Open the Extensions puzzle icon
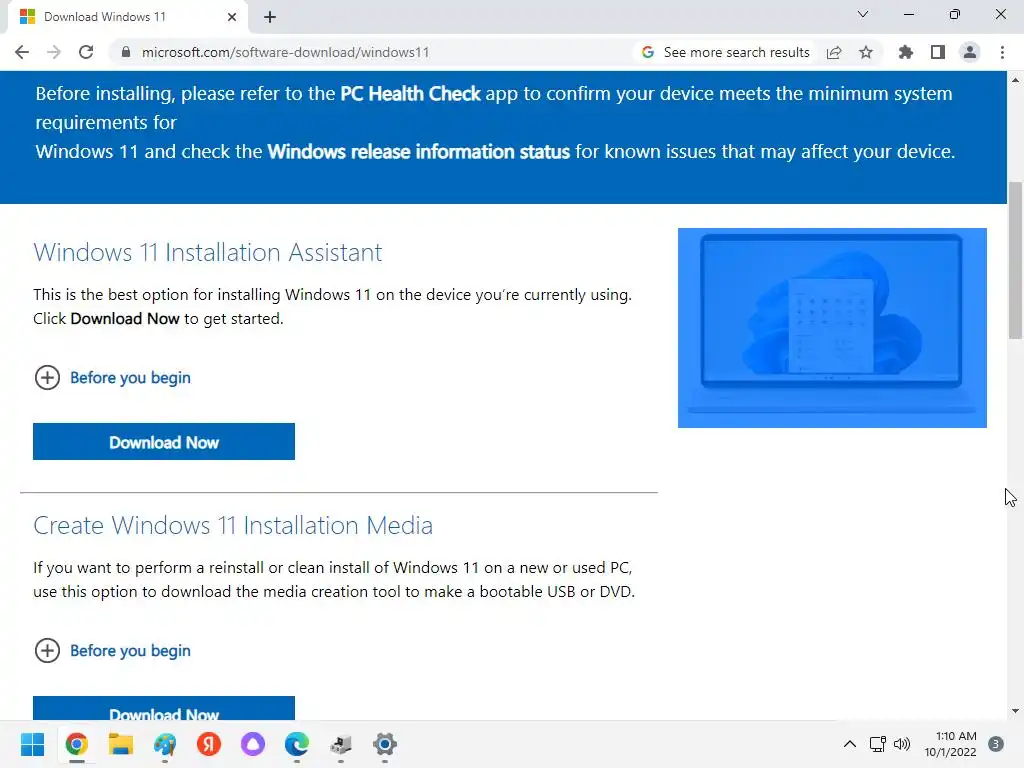The width and height of the screenshot is (1024, 768). [905, 52]
